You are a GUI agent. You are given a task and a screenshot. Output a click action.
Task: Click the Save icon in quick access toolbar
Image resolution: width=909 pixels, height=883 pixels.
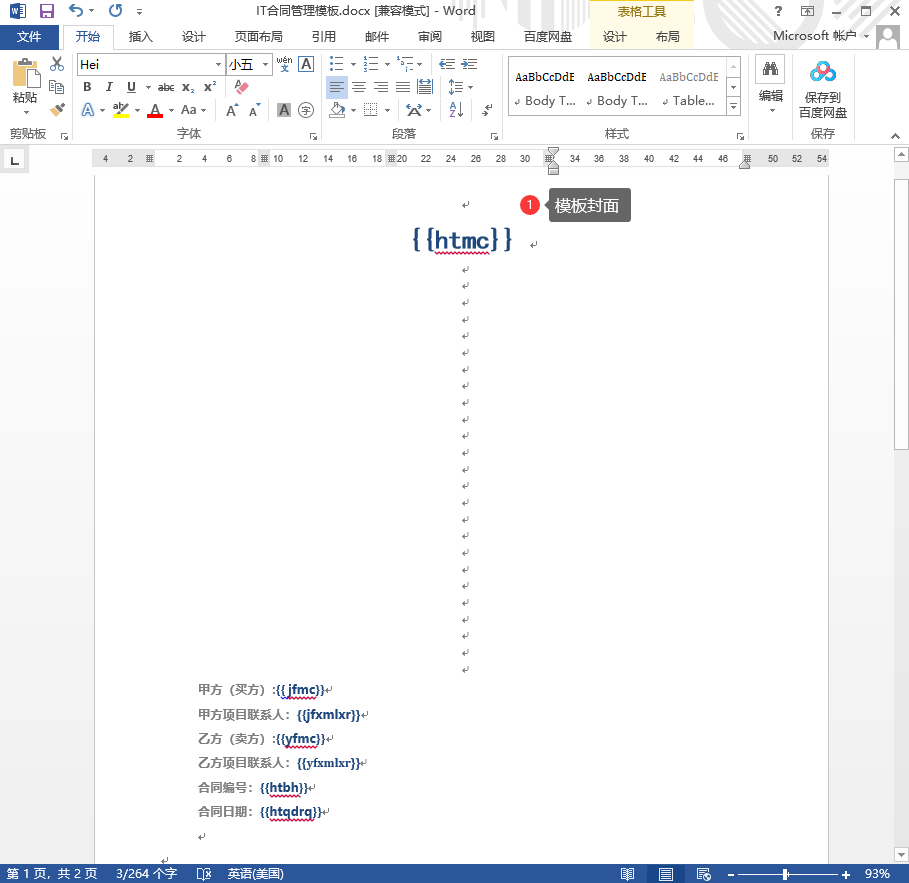(46, 11)
